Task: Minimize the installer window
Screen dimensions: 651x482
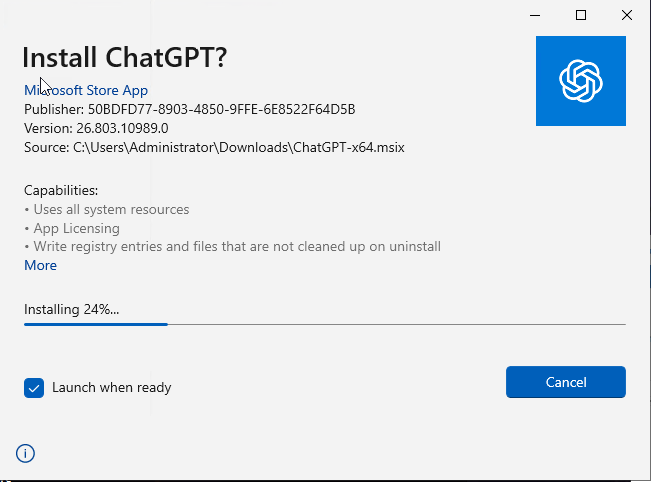Action: tap(535, 15)
